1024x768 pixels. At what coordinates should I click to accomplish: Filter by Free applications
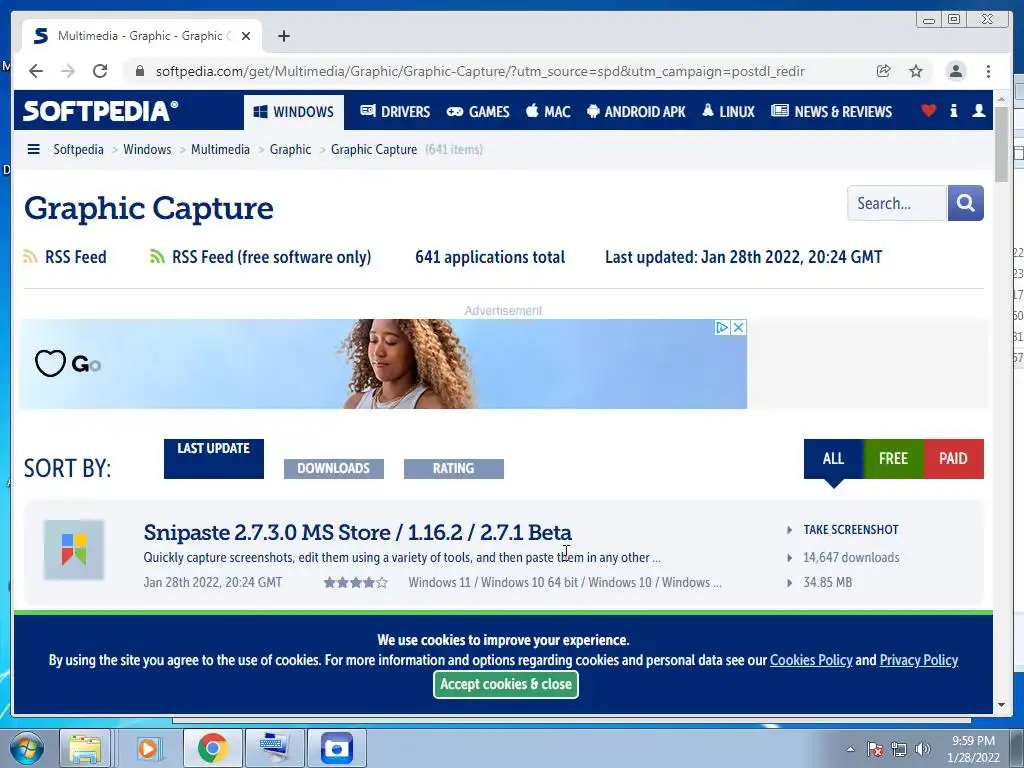pos(893,458)
